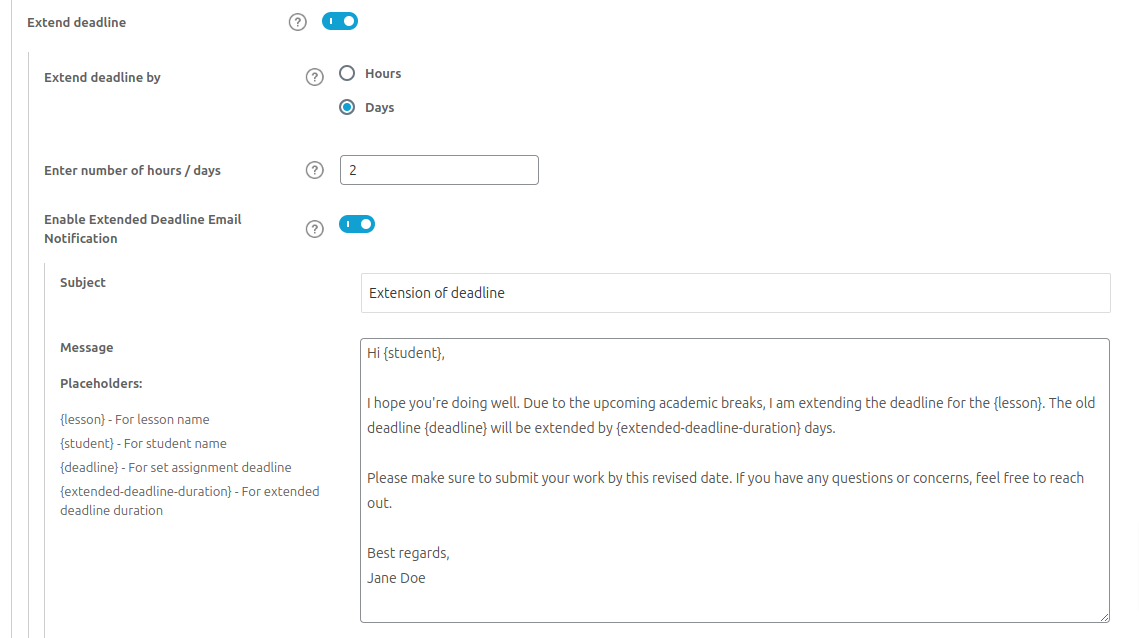Show help for Extended Deadline Email Notification
The height and width of the screenshot is (638, 1139).
point(315,229)
